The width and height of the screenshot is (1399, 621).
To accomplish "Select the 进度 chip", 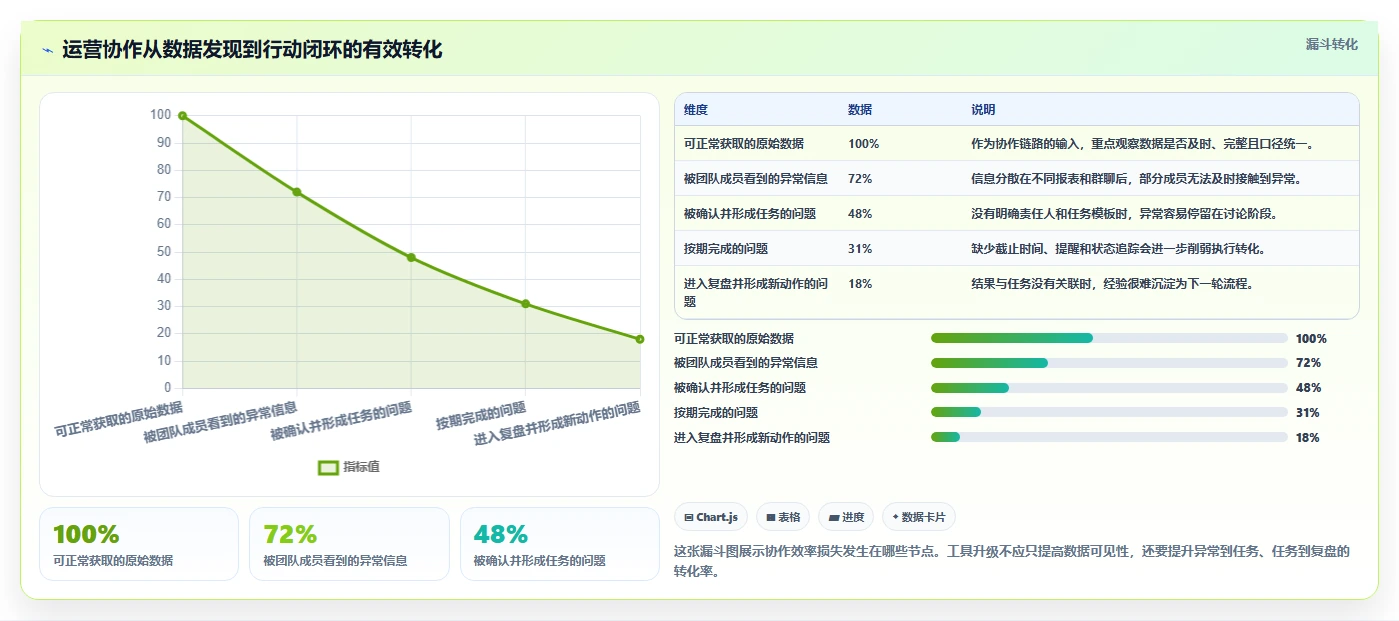I will coord(846,517).
